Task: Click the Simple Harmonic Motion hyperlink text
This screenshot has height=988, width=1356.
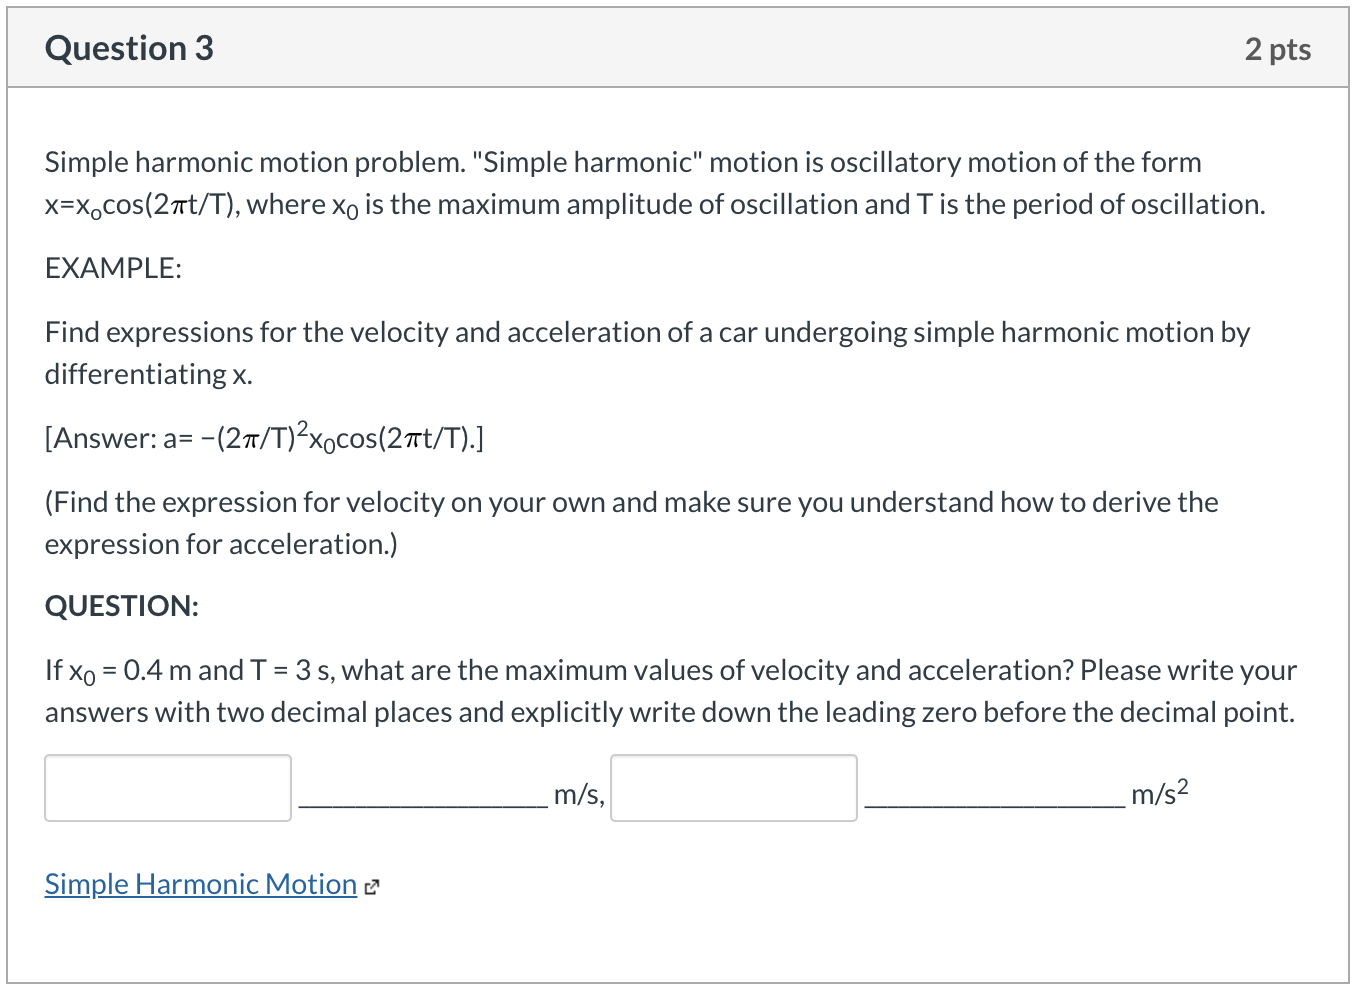Action: point(199,884)
